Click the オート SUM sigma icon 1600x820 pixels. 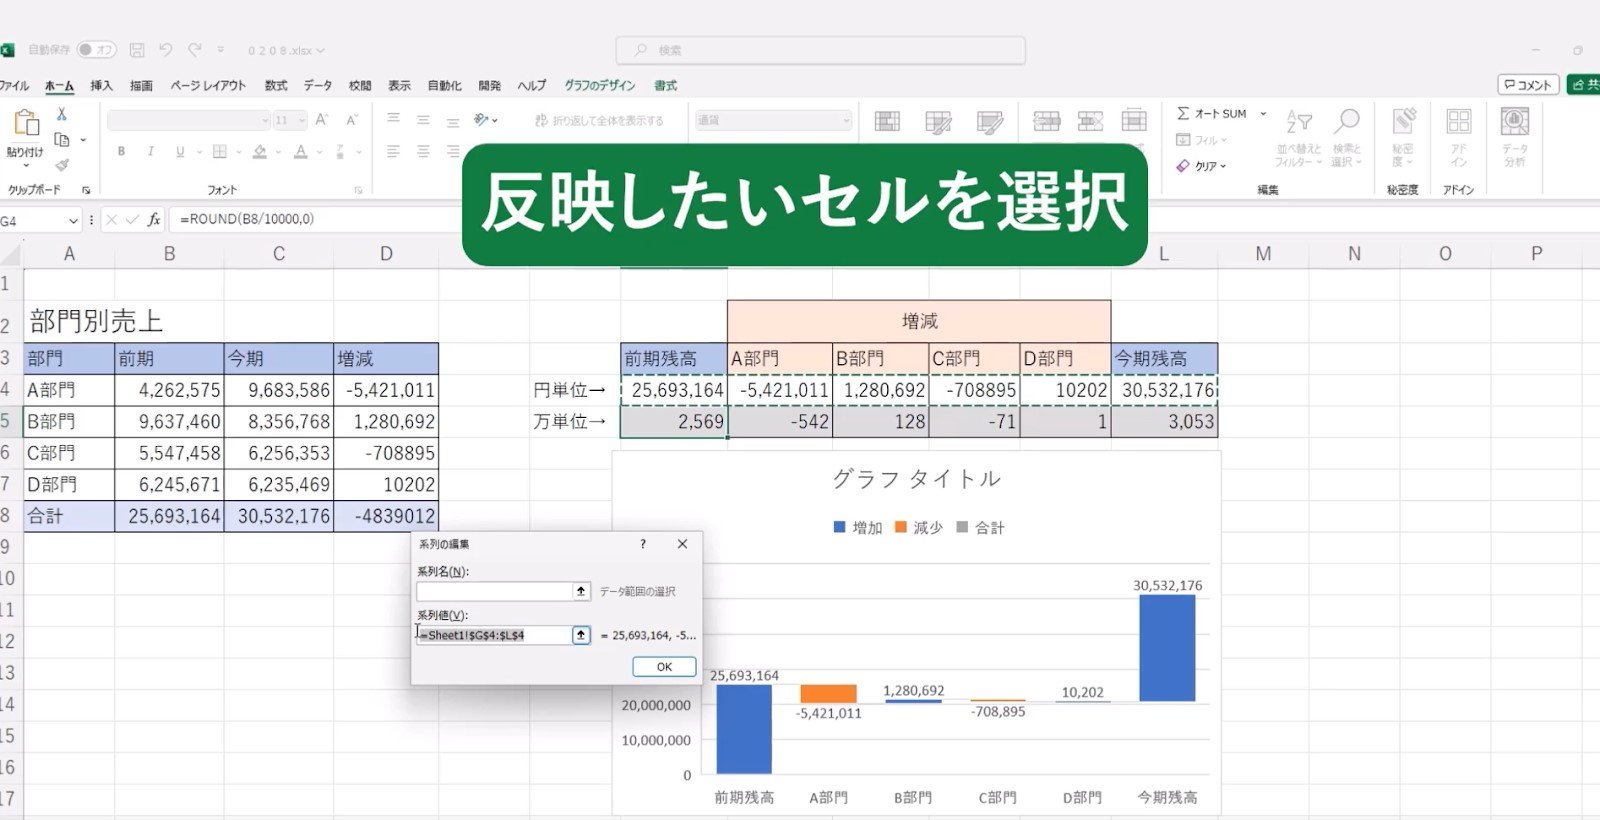(1183, 114)
